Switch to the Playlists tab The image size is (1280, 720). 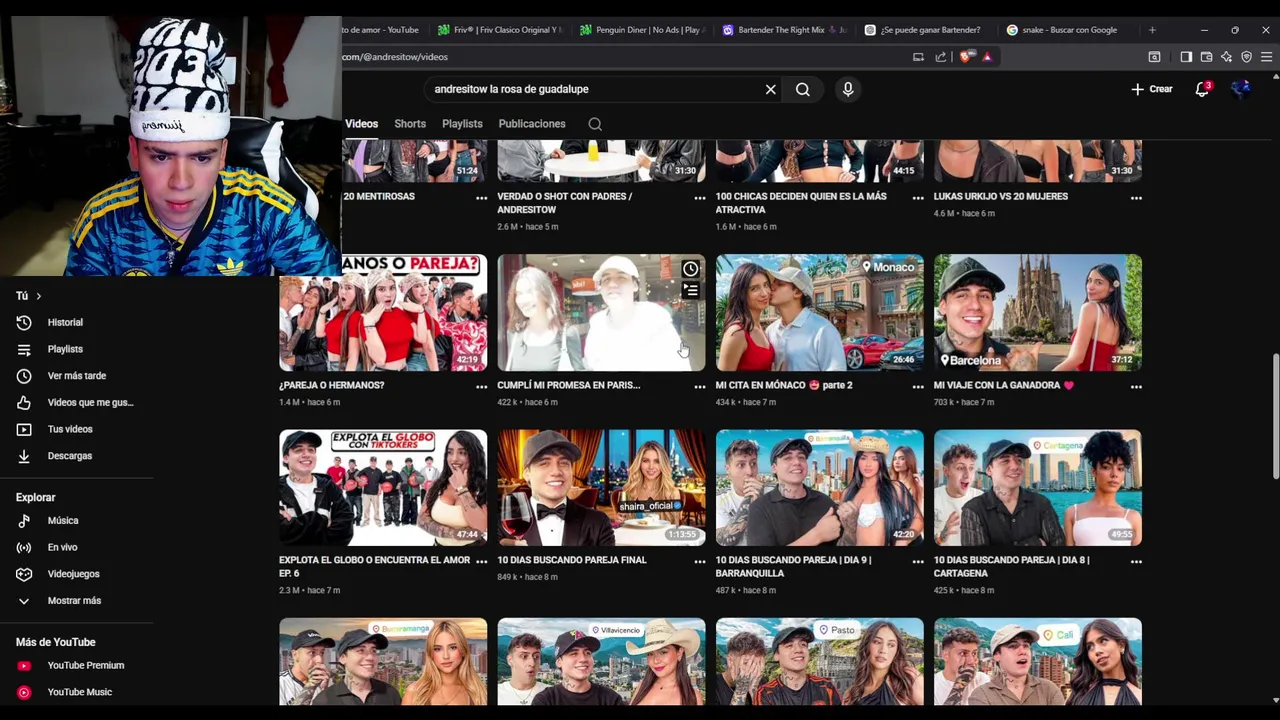click(462, 124)
